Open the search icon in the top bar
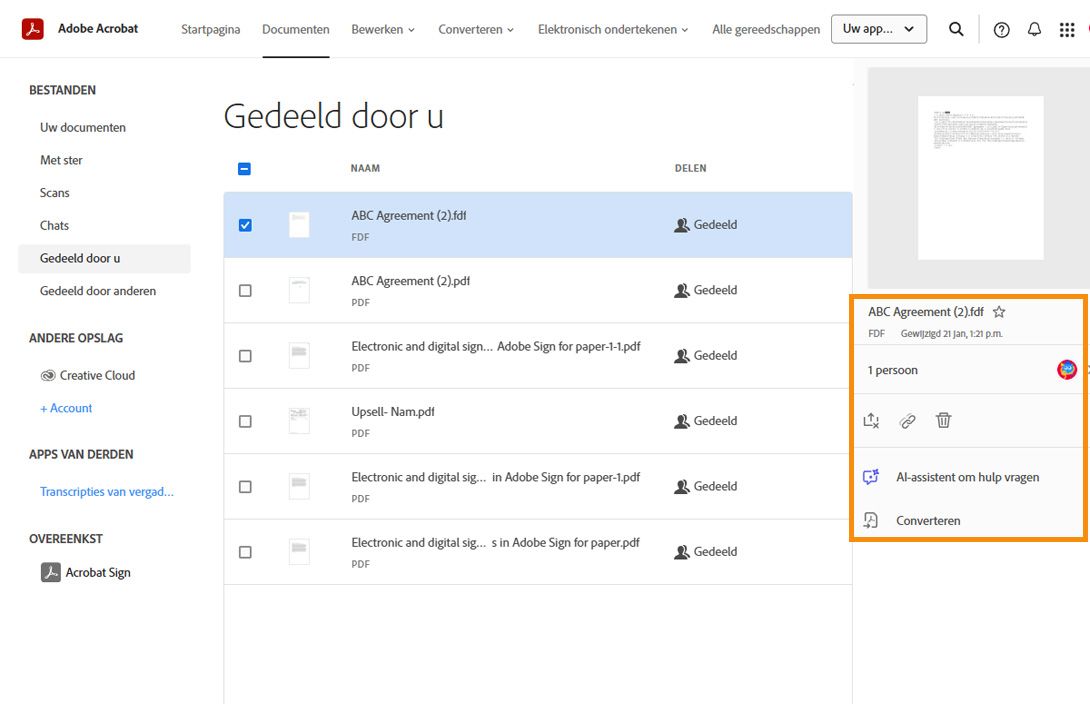 956,29
